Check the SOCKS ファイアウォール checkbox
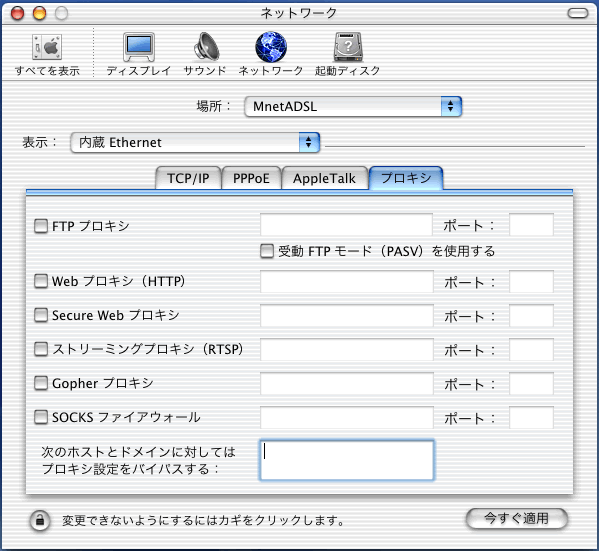Screen dimensions: 599x551 coord(41,417)
